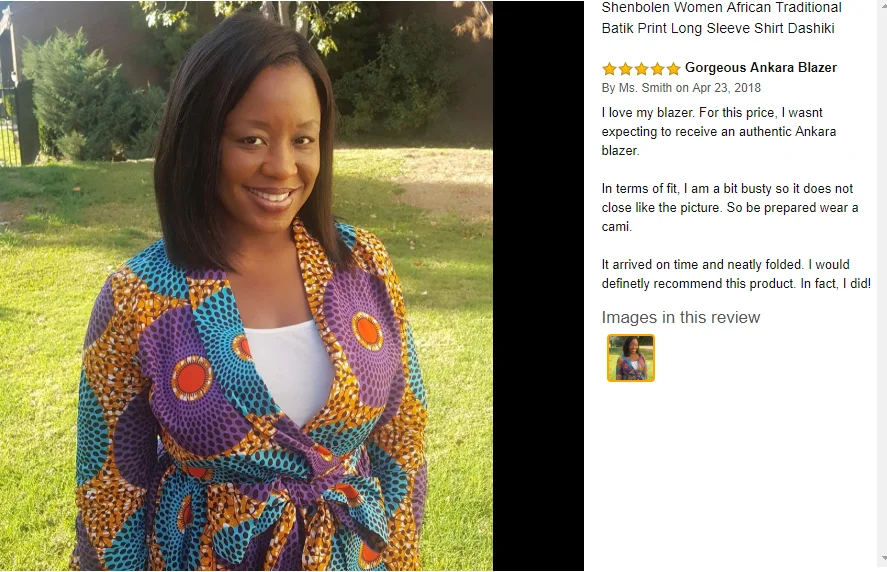Click the second gold star of the rating
Image resolution: width=887 pixels, height=572 pixels.
(625, 69)
